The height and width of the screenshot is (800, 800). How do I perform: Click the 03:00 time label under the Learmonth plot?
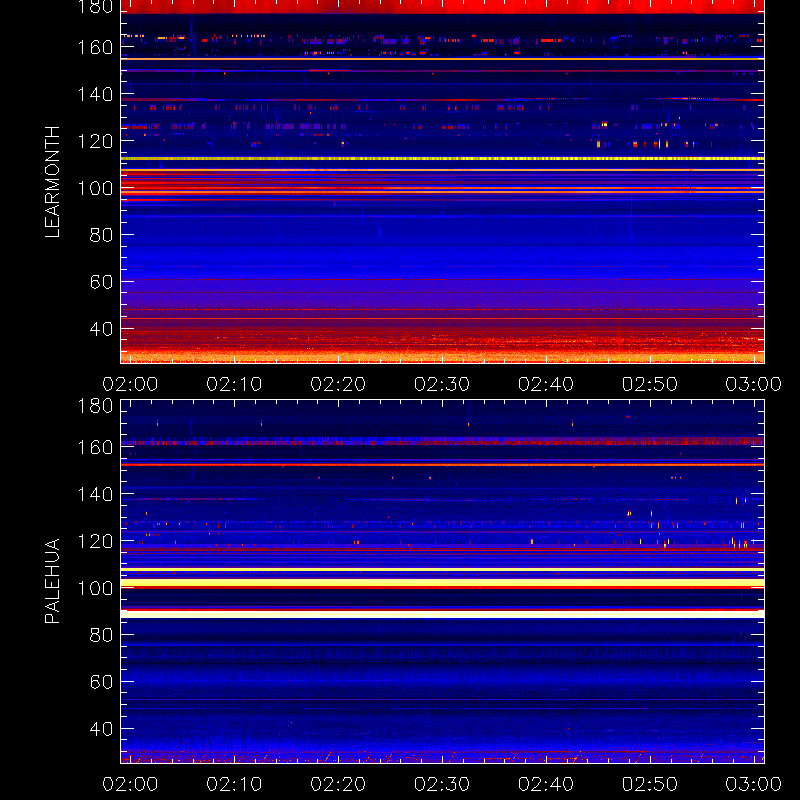click(754, 384)
